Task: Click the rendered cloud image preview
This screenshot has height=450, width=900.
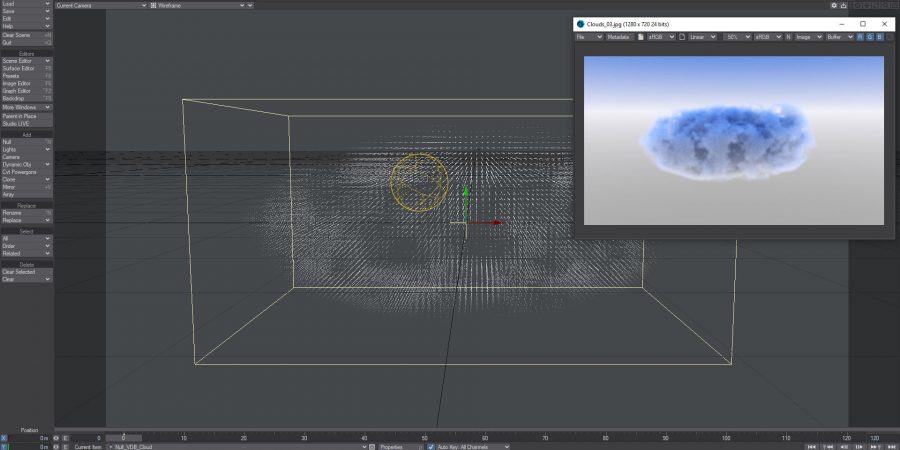Action: tap(734, 140)
